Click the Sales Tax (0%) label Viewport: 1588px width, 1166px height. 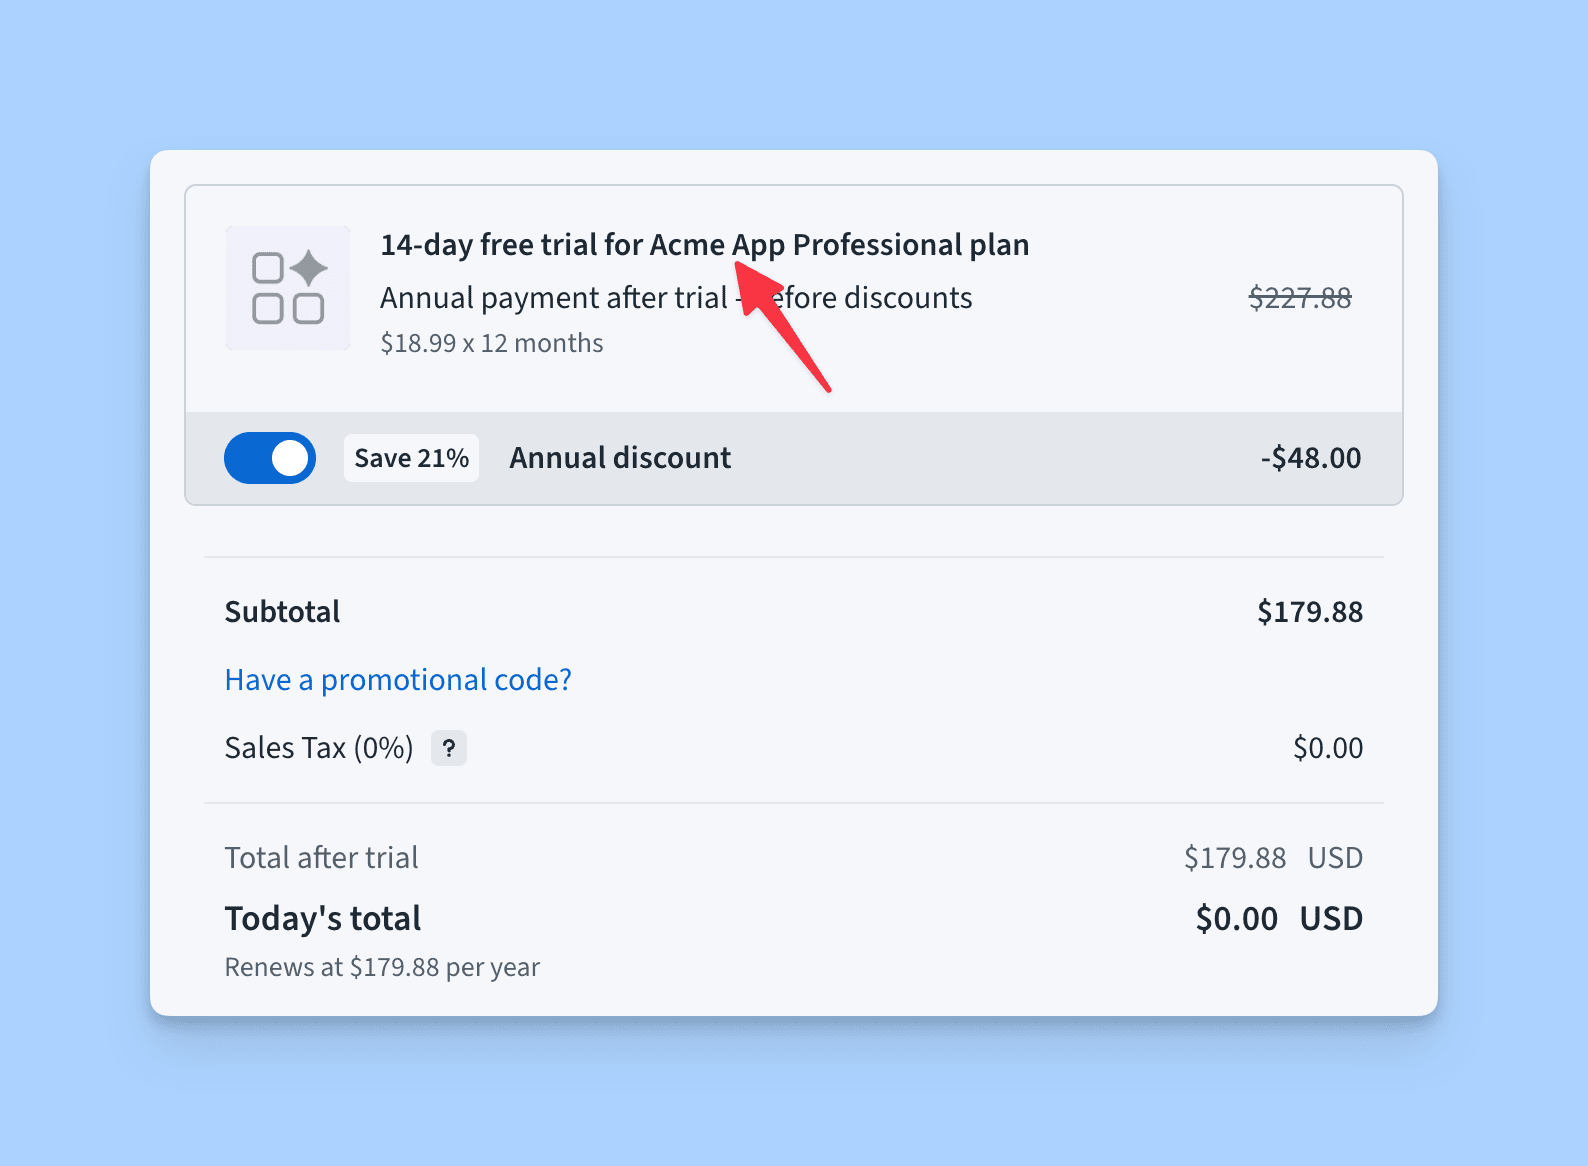[x=319, y=748]
